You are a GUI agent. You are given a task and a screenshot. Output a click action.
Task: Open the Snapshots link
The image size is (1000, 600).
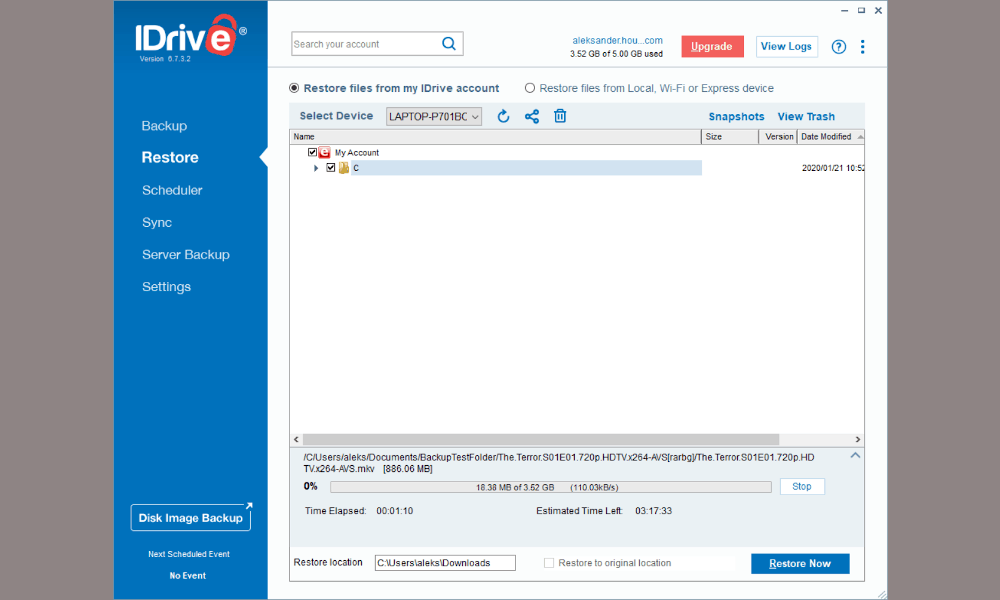coord(737,117)
